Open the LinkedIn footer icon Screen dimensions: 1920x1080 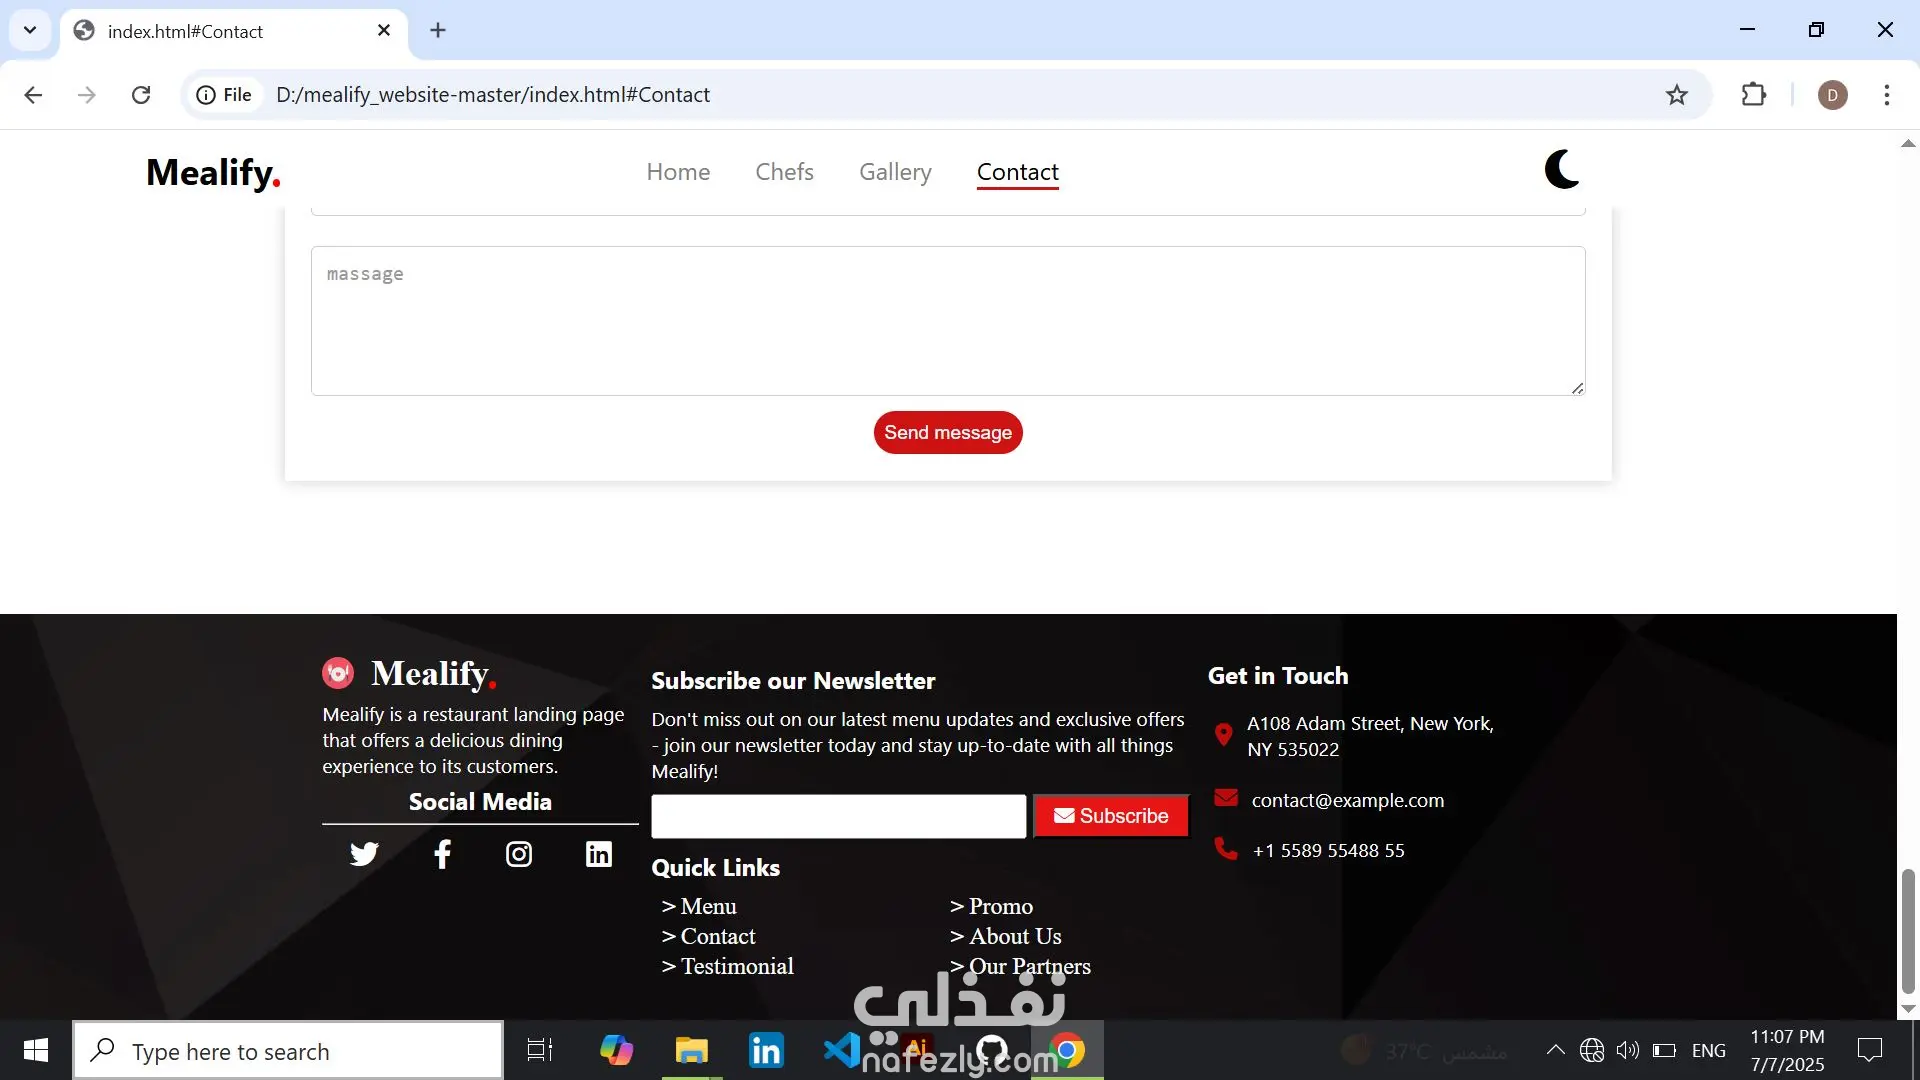[598, 854]
